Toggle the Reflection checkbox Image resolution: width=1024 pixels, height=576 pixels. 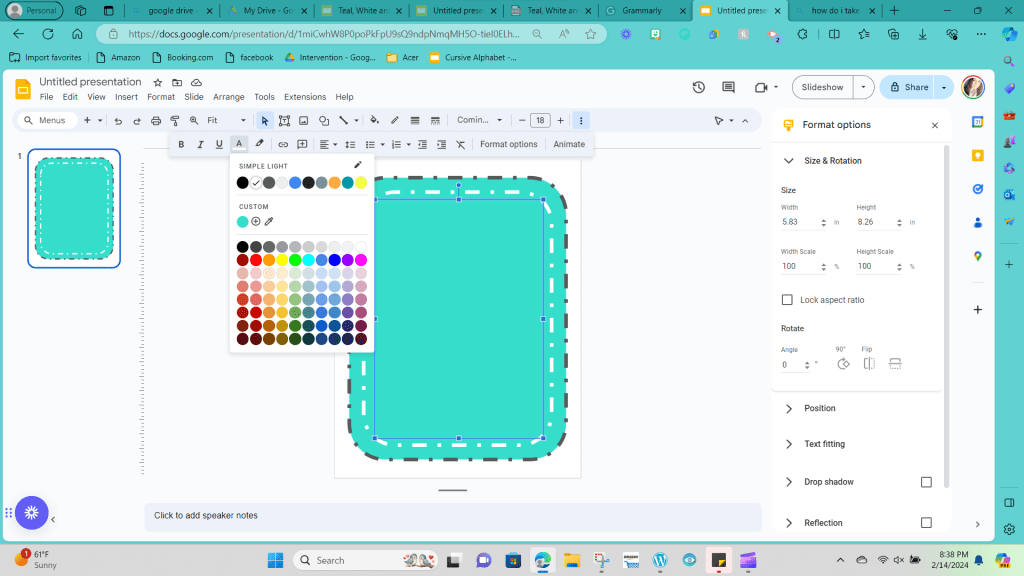click(x=926, y=523)
